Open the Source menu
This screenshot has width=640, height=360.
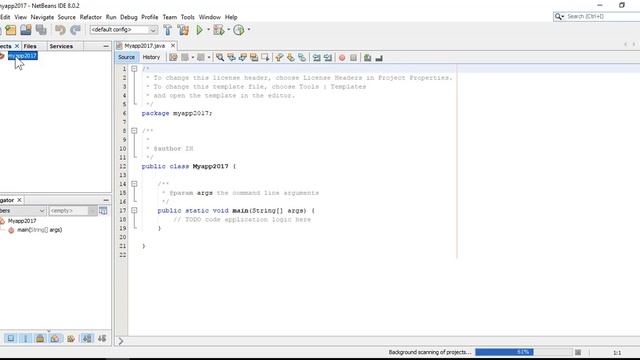[67, 17]
